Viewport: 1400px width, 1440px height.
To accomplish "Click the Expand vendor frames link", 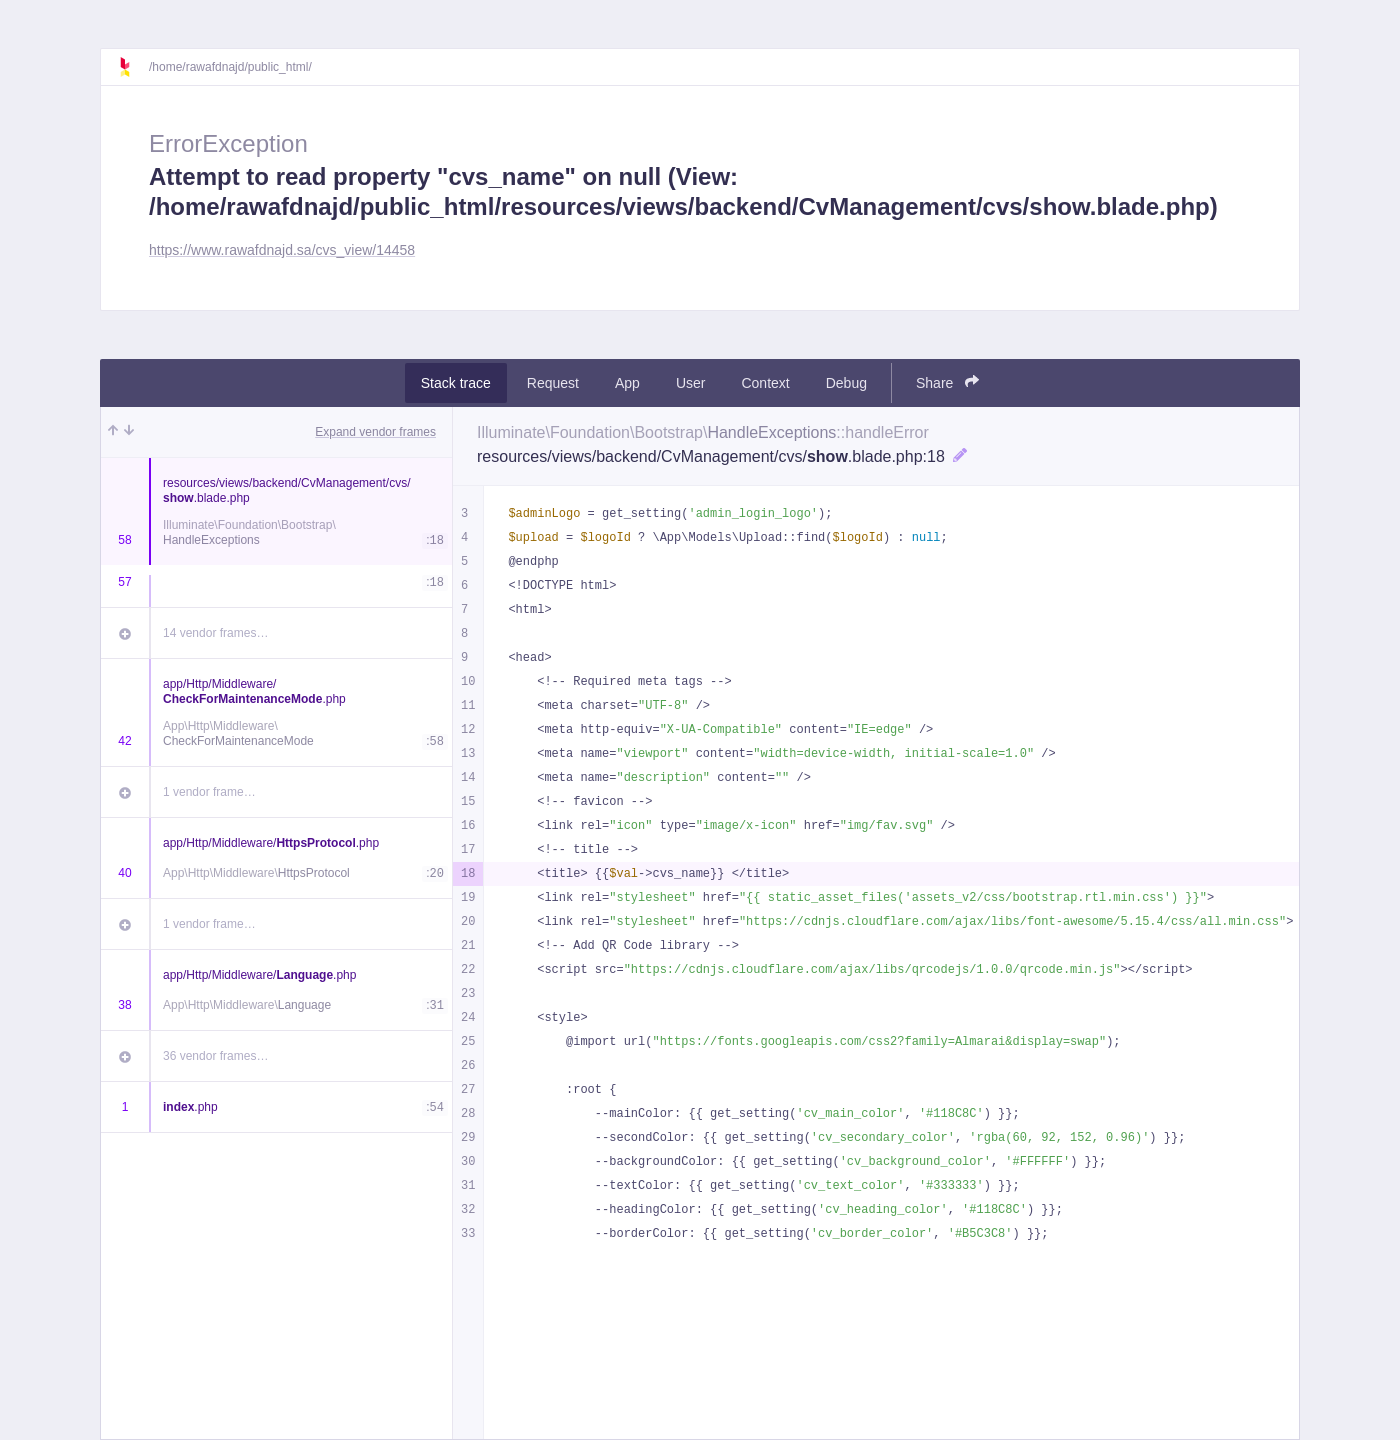I will [375, 432].
